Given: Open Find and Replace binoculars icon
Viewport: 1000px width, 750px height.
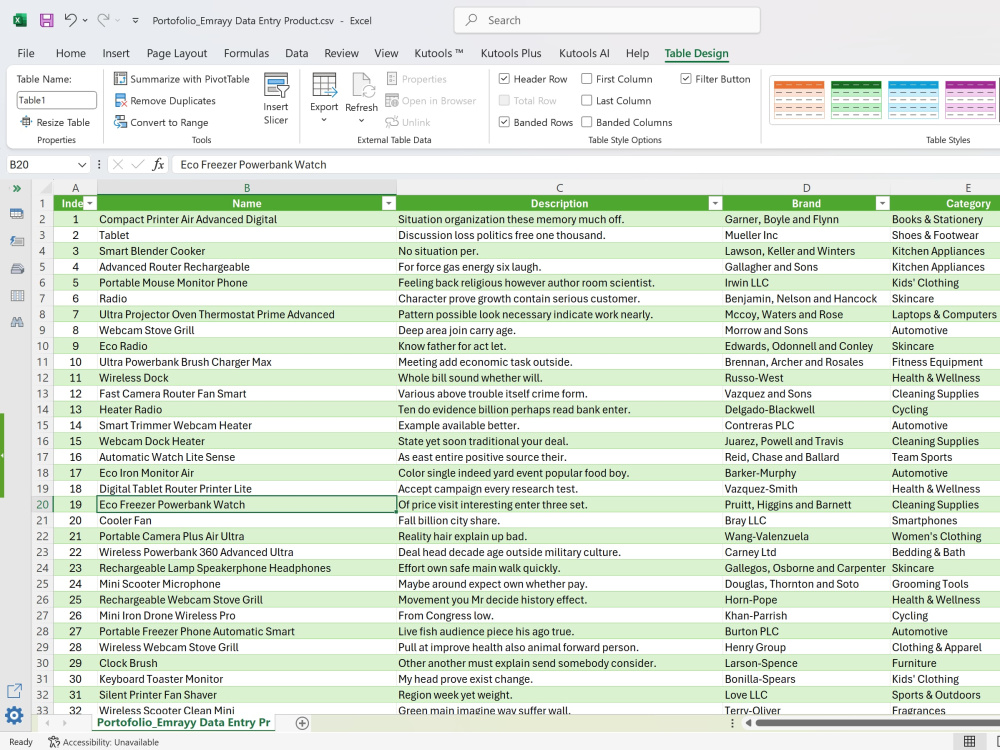Looking at the screenshot, I should (x=17, y=322).
